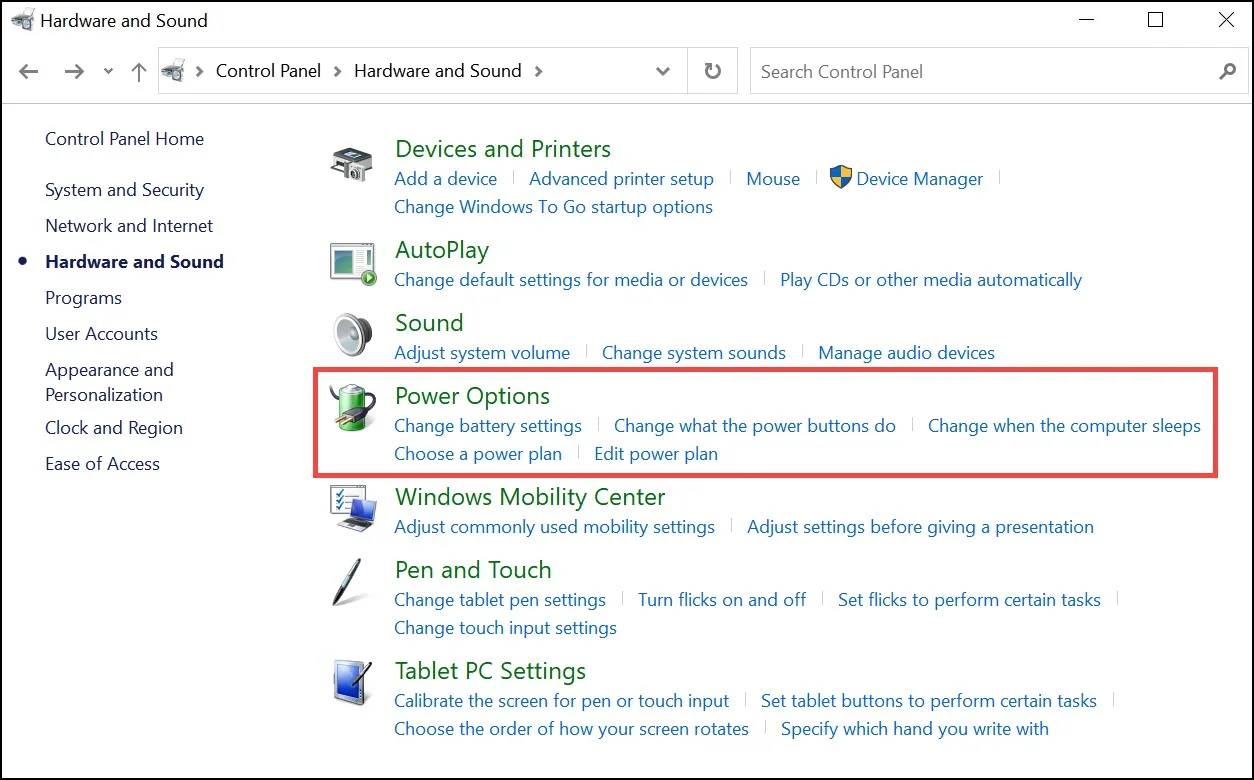The image size is (1254, 780).
Task: Click the Power Options battery icon
Action: pyautogui.click(x=353, y=408)
